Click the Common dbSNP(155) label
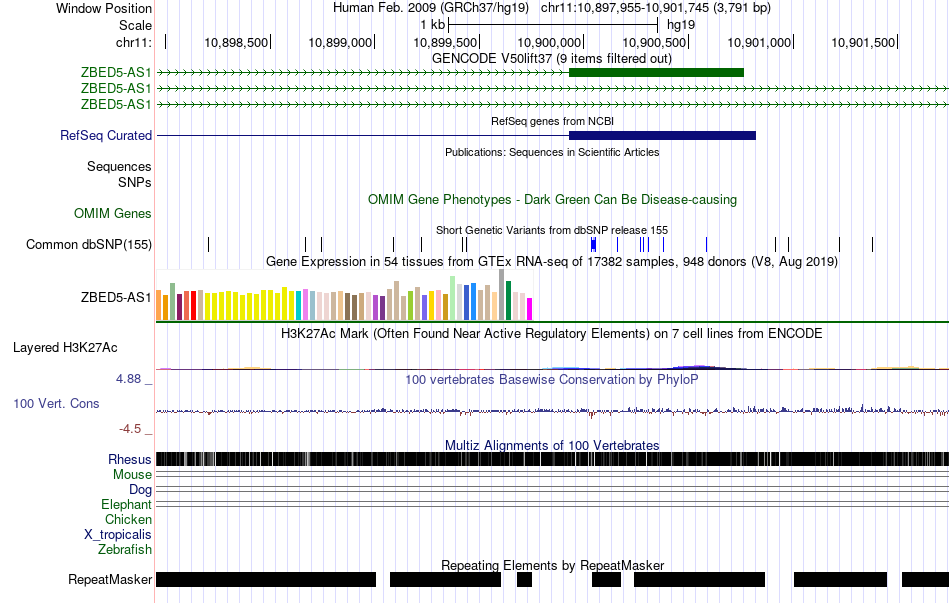The image size is (950, 603). click(89, 244)
